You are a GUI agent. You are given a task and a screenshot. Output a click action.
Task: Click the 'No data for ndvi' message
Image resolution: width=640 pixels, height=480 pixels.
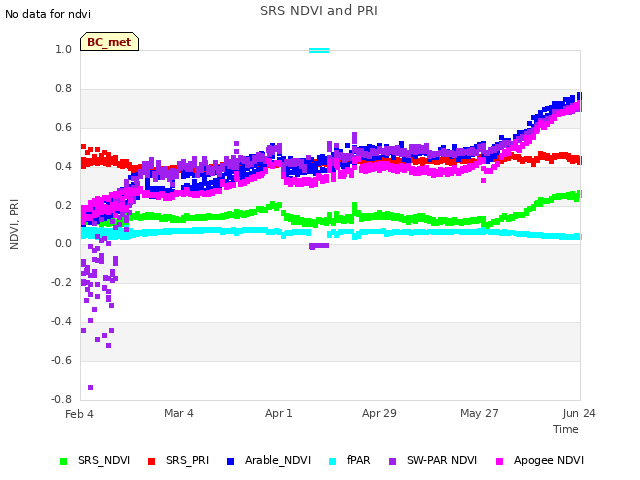click(48, 14)
